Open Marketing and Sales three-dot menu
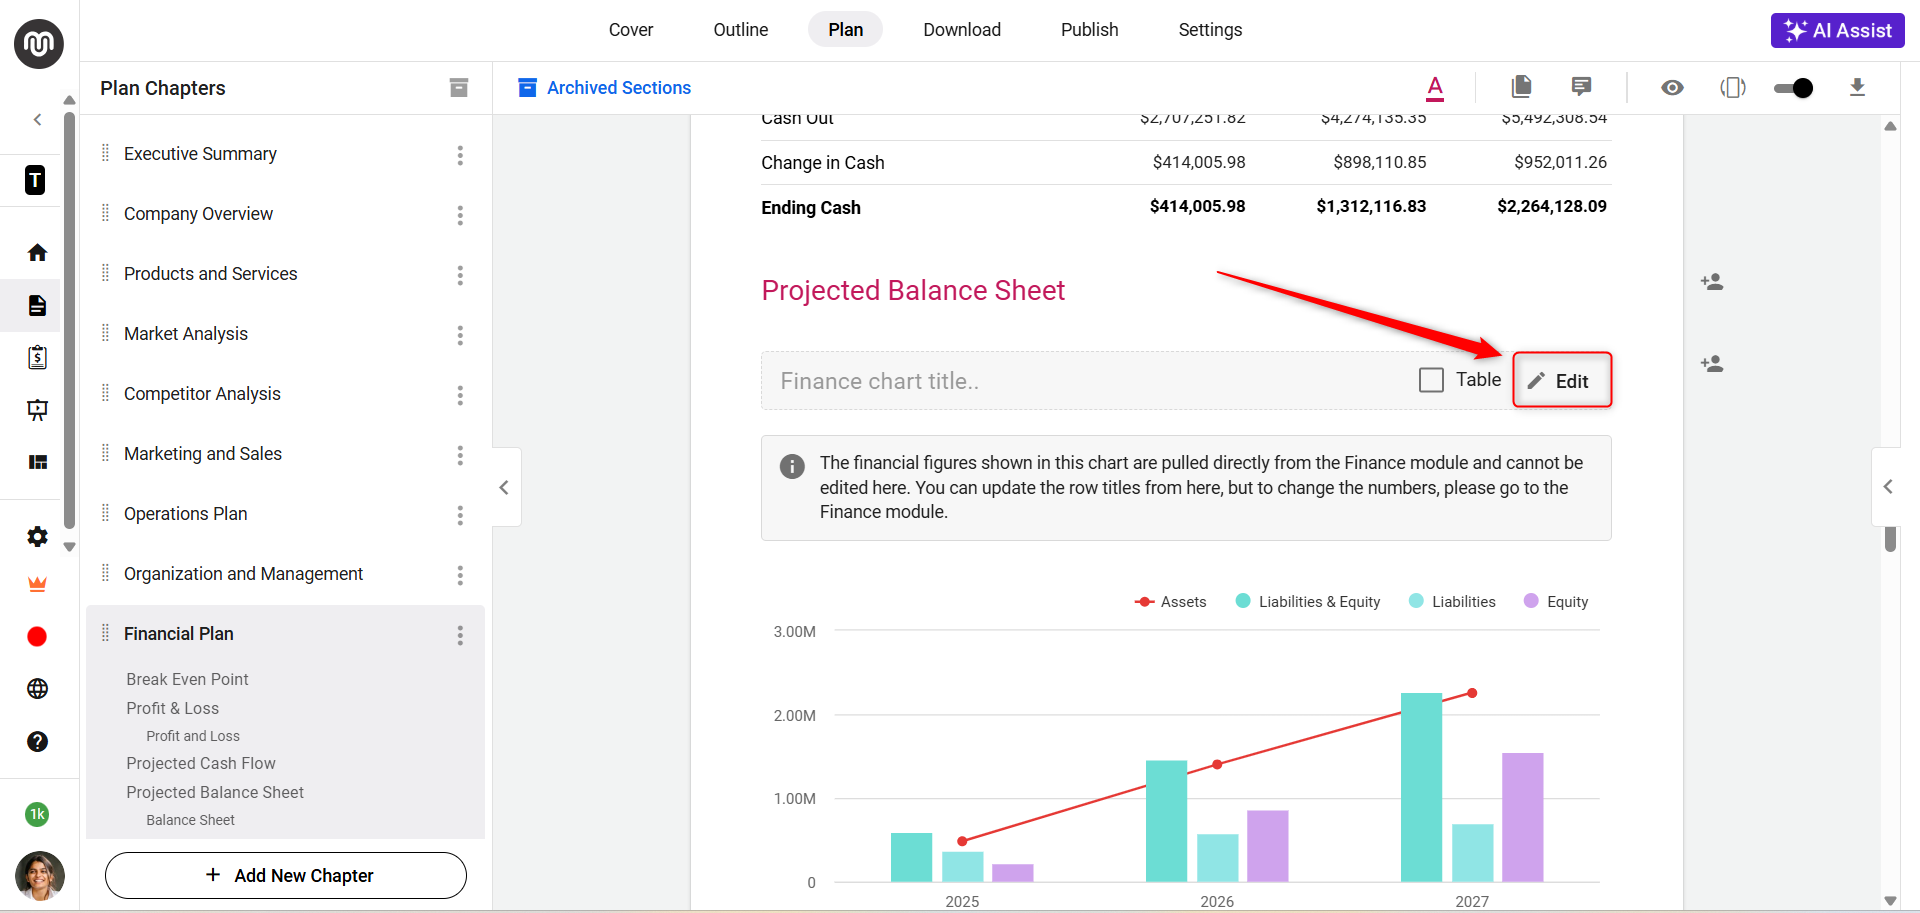The width and height of the screenshot is (1920, 913). coord(460,455)
